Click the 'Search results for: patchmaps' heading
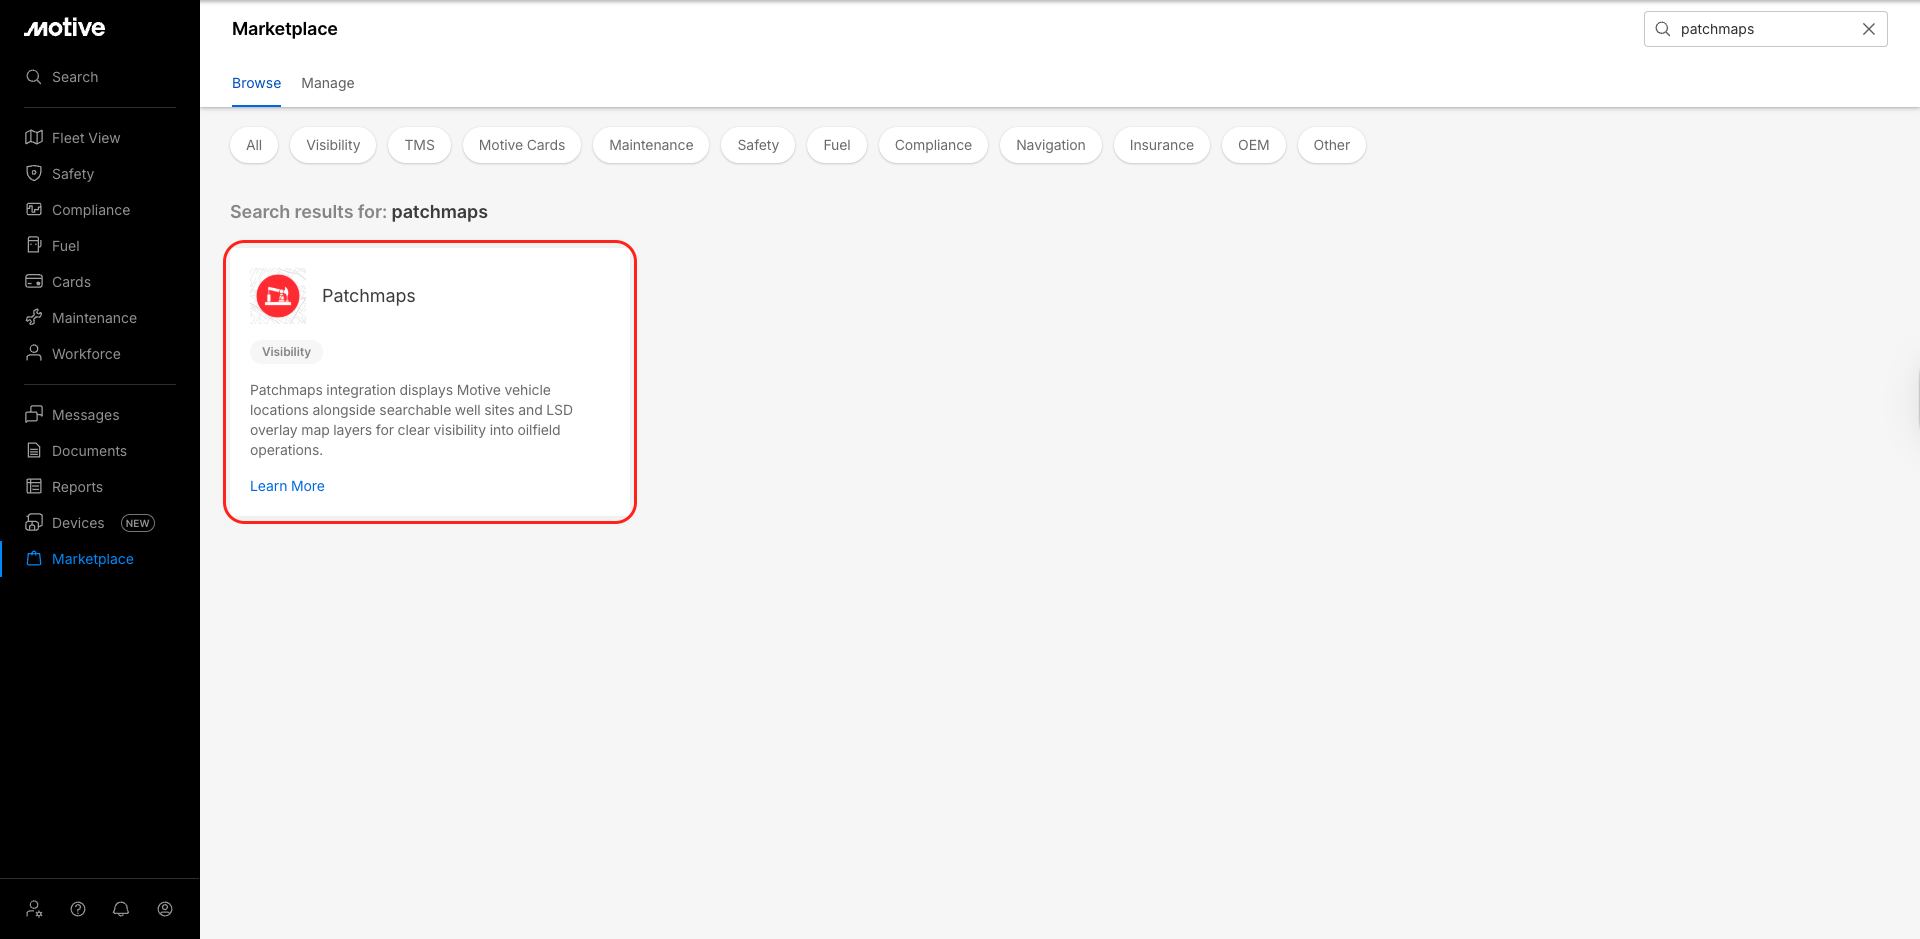1920x939 pixels. 359,212
